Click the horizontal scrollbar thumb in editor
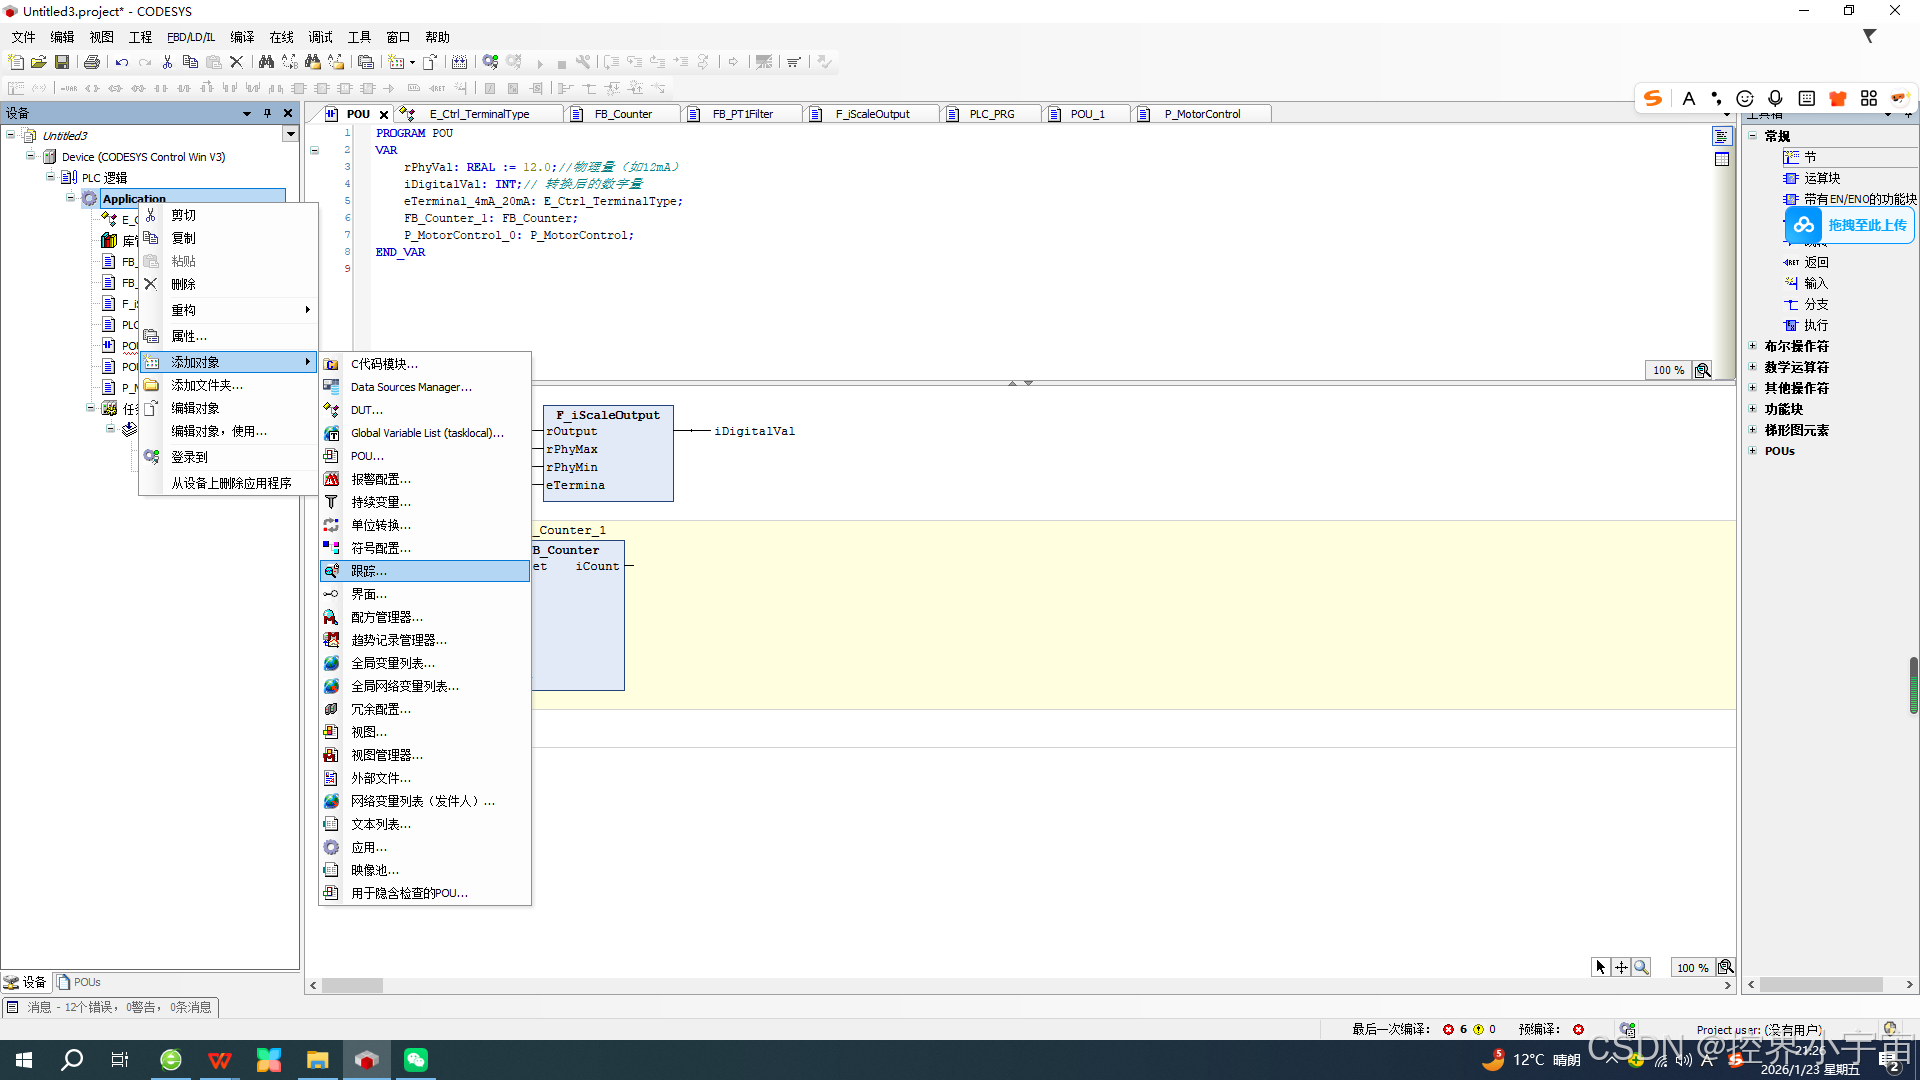This screenshot has height=1080, width=1920. tap(352, 985)
